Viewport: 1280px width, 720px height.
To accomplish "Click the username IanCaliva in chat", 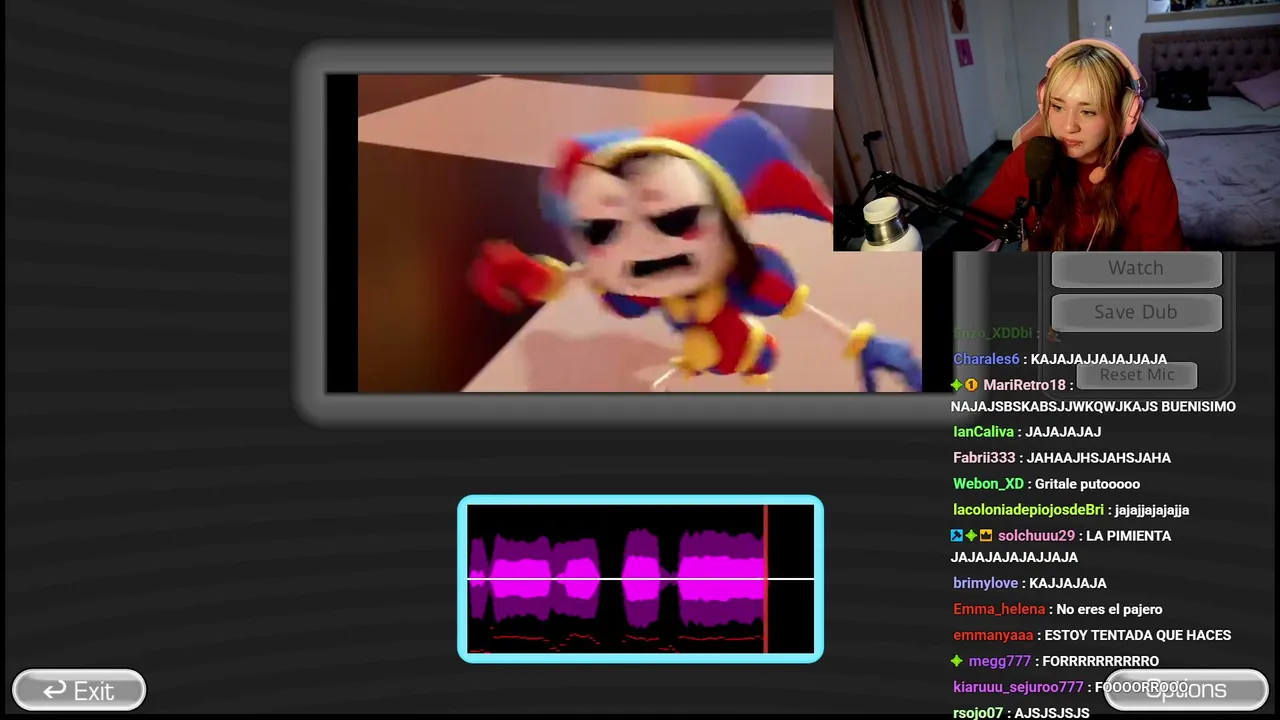I will point(983,432).
